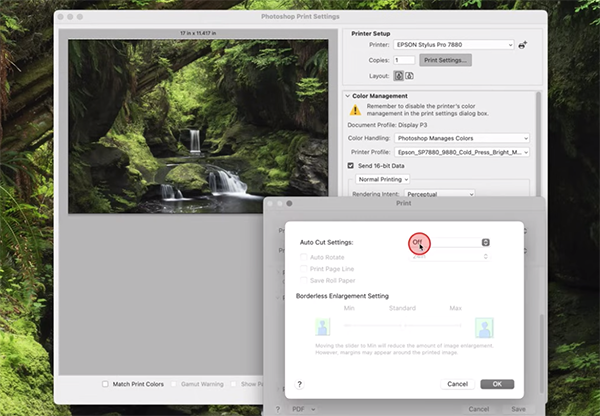Enable Auto Rotate checkbox

(x=303, y=257)
